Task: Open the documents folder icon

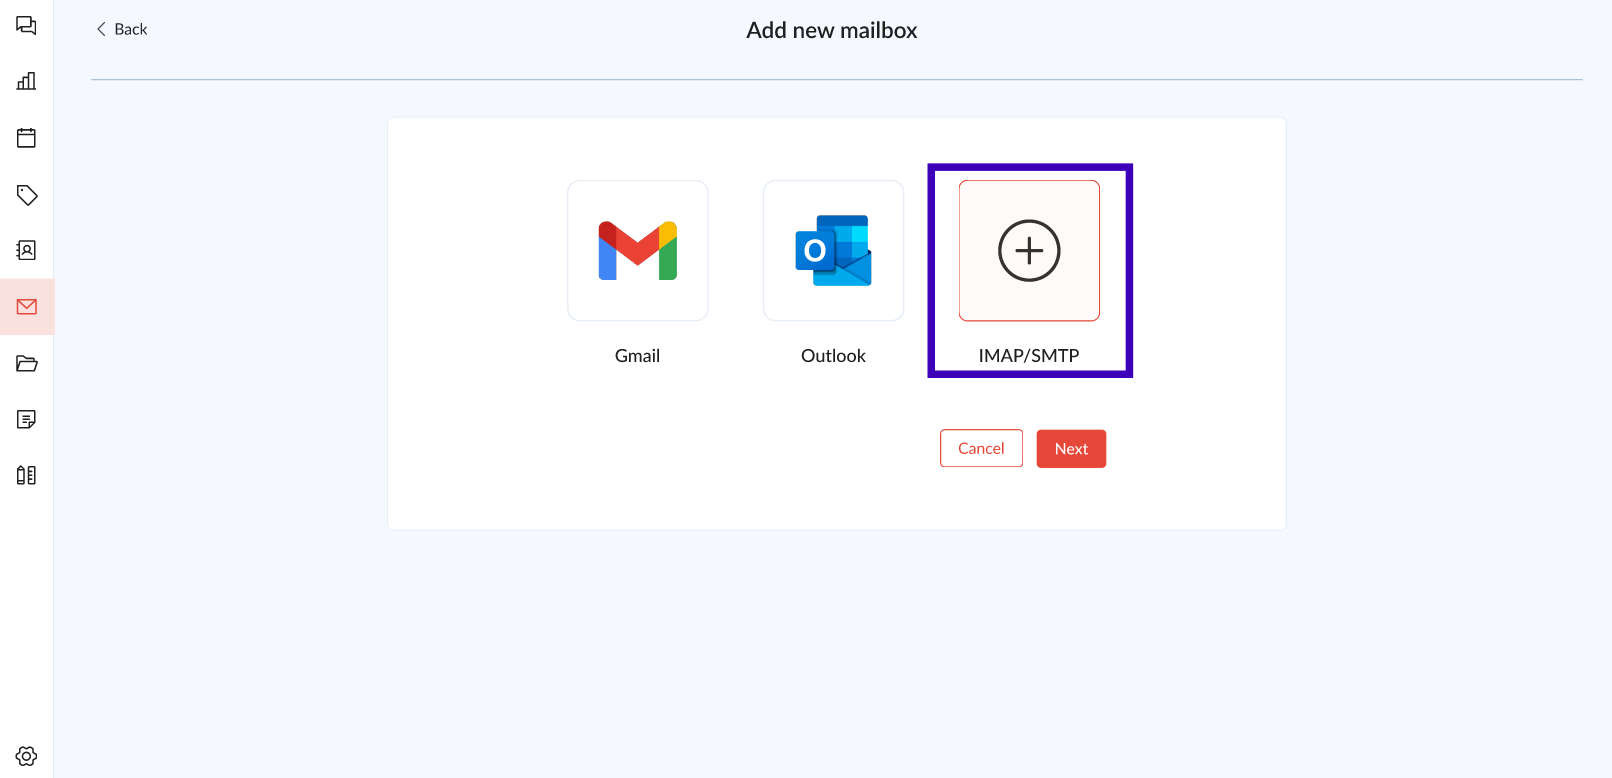Action: coord(26,363)
